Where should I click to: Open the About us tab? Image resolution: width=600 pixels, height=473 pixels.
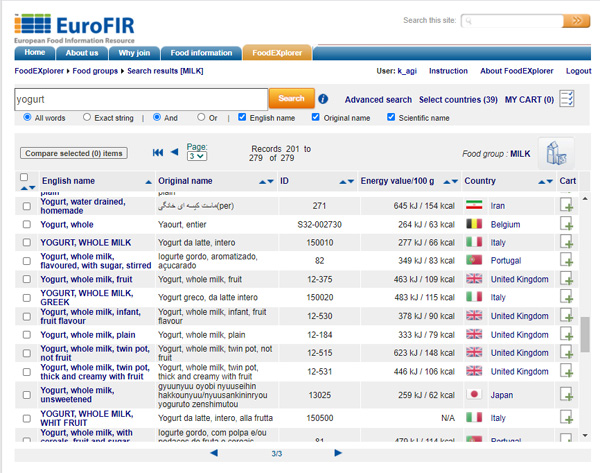[x=82, y=53]
